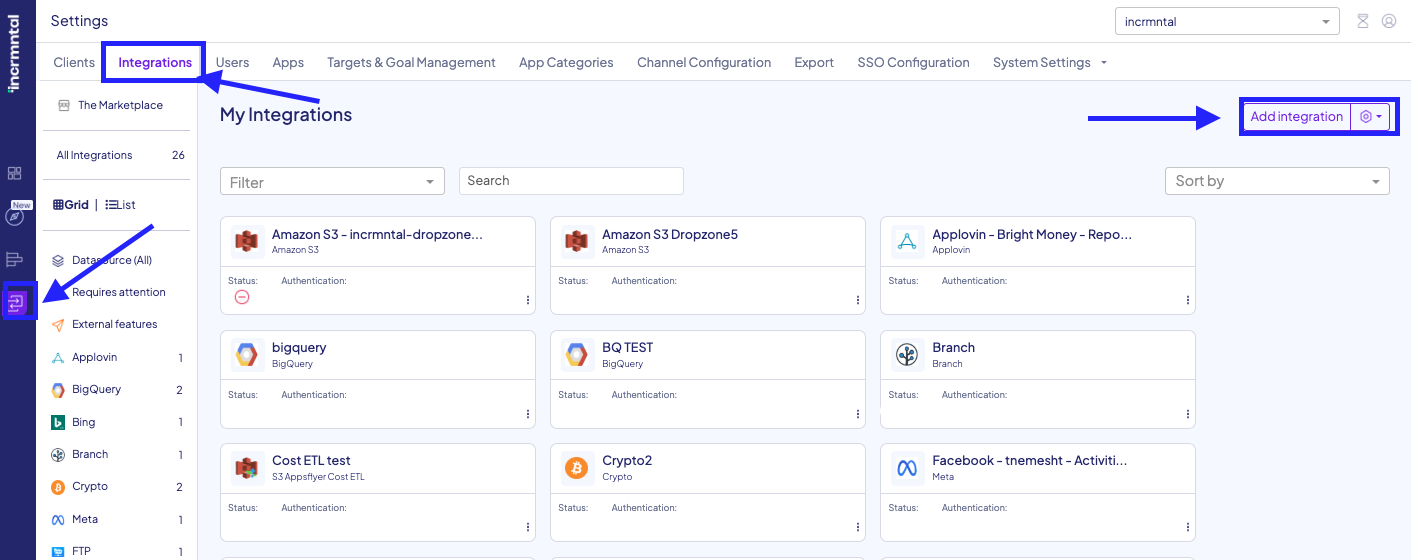Filter by Requires attention
This screenshot has width=1411, height=560.
click(118, 292)
